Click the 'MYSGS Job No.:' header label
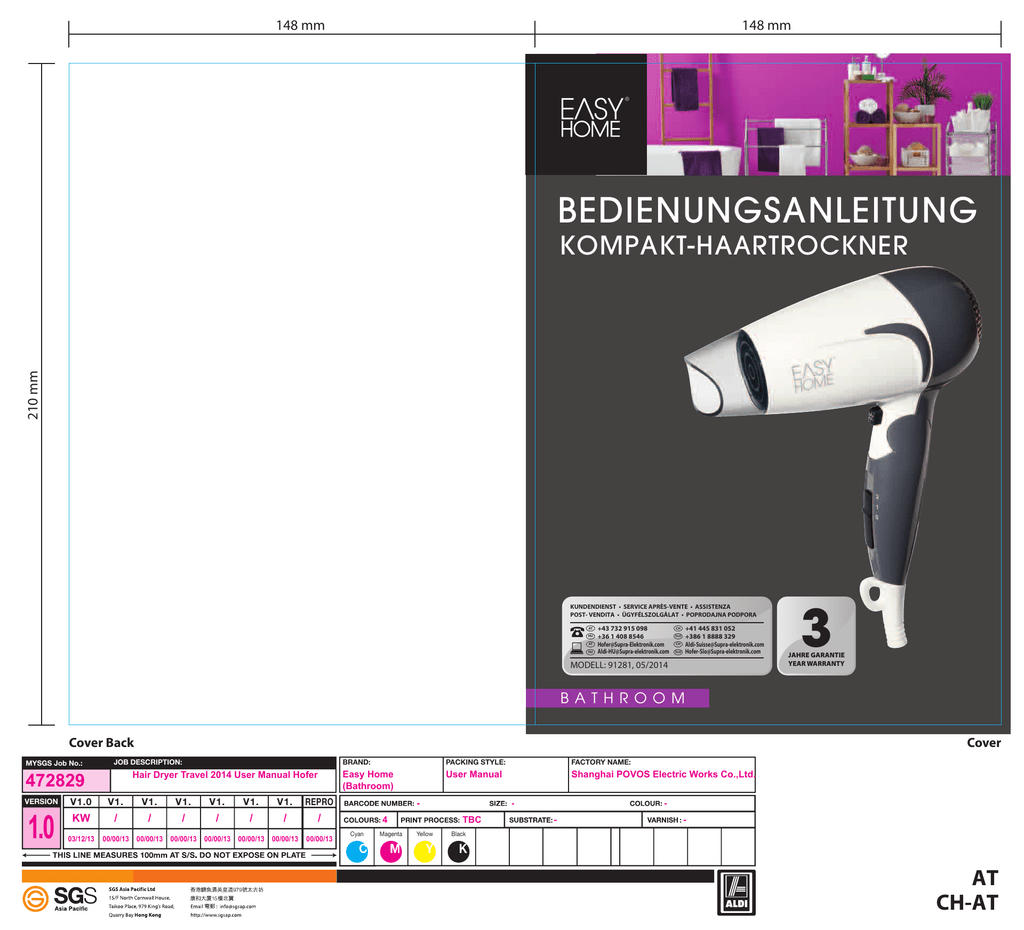This screenshot has width=1024, height=930. tap(54, 763)
